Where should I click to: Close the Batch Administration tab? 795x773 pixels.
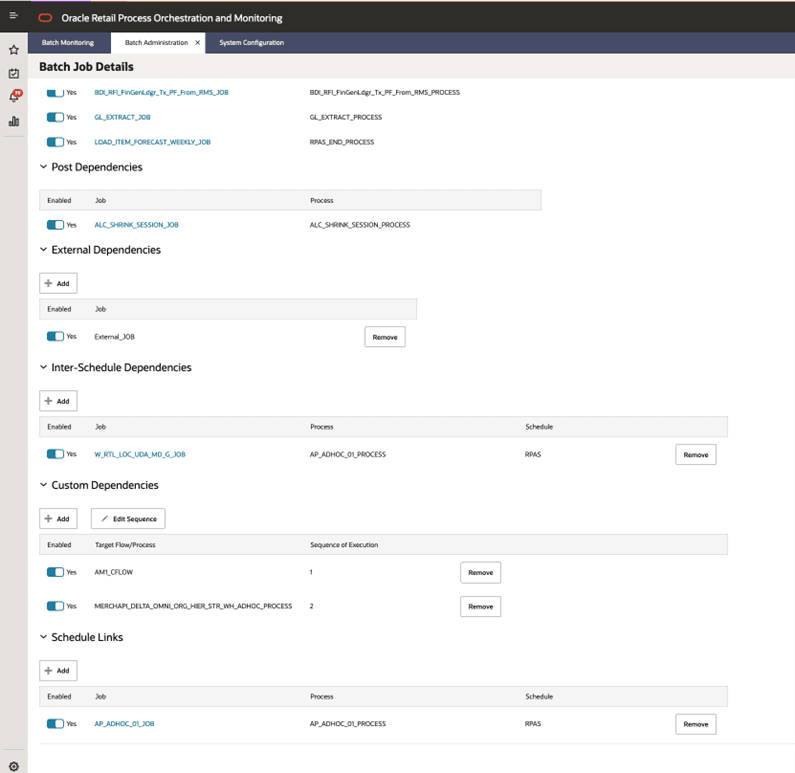click(198, 43)
